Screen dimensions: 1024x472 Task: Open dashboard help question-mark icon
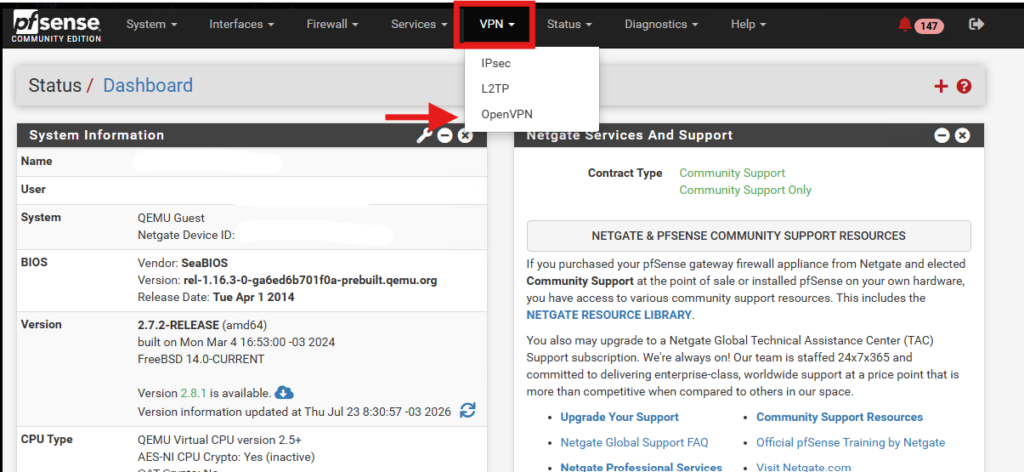(x=964, y=86)
